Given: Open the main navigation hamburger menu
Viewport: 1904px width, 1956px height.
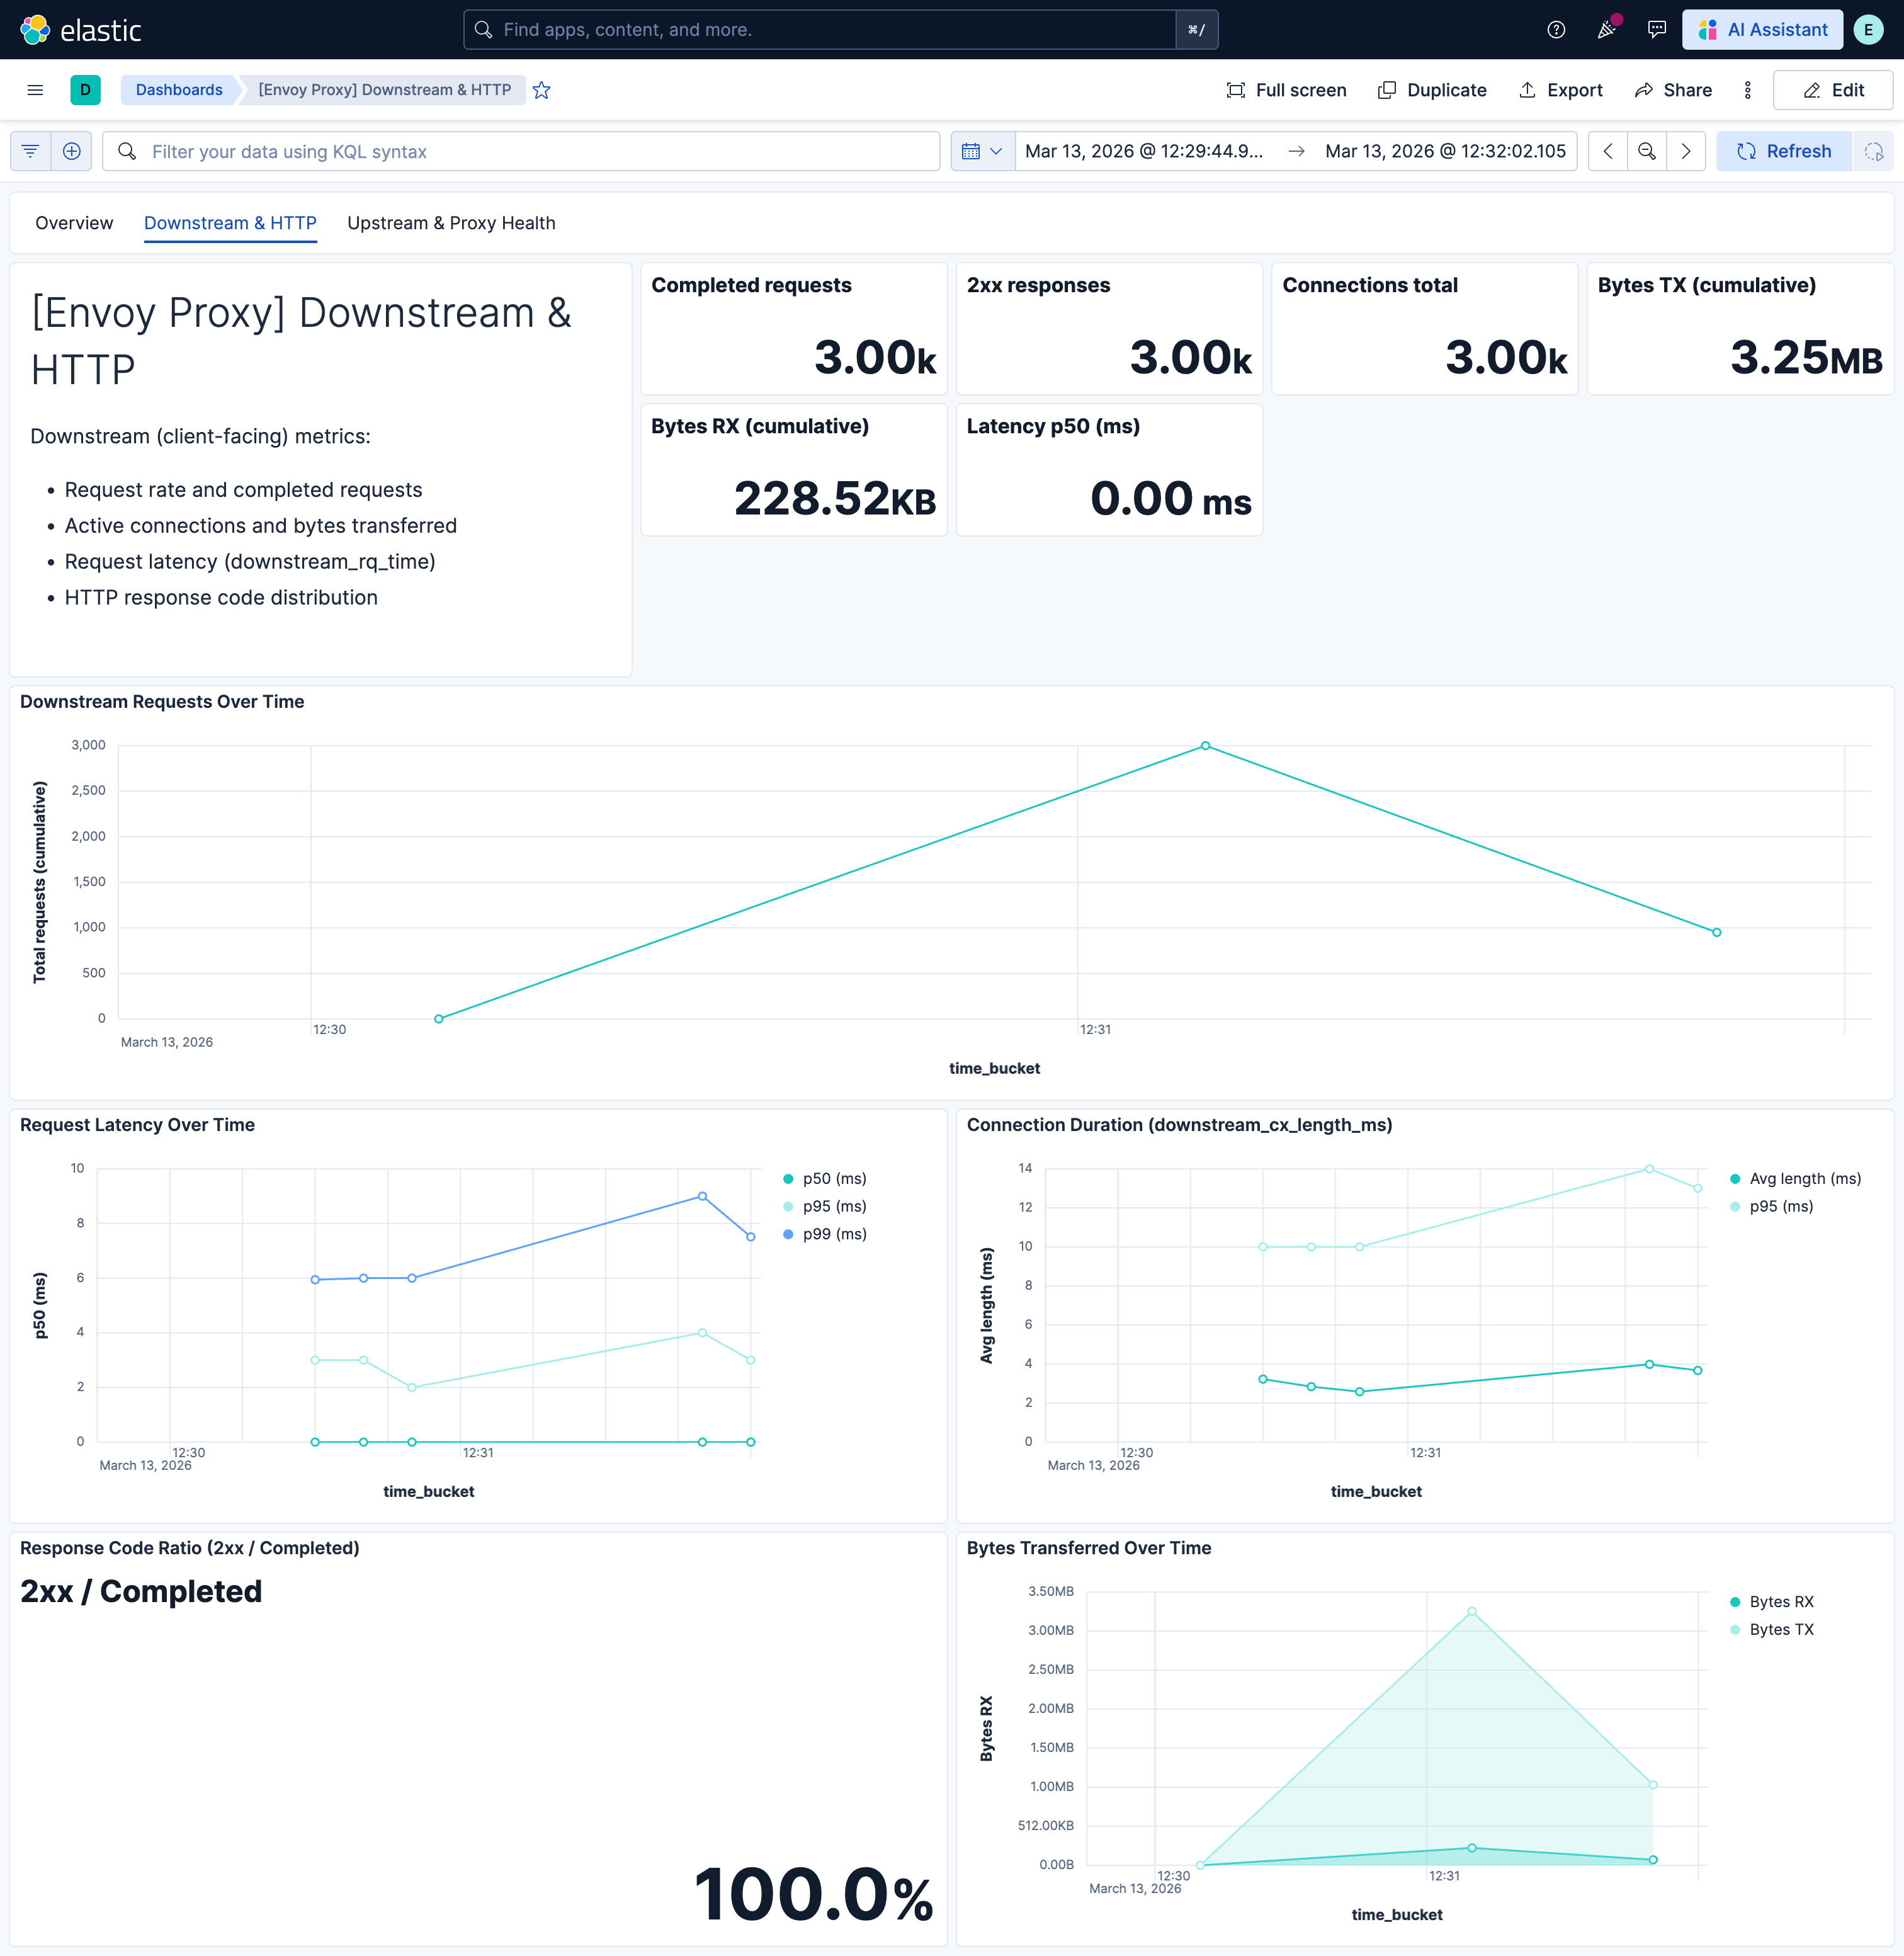Looking at the screenshot, I should 35,90.
